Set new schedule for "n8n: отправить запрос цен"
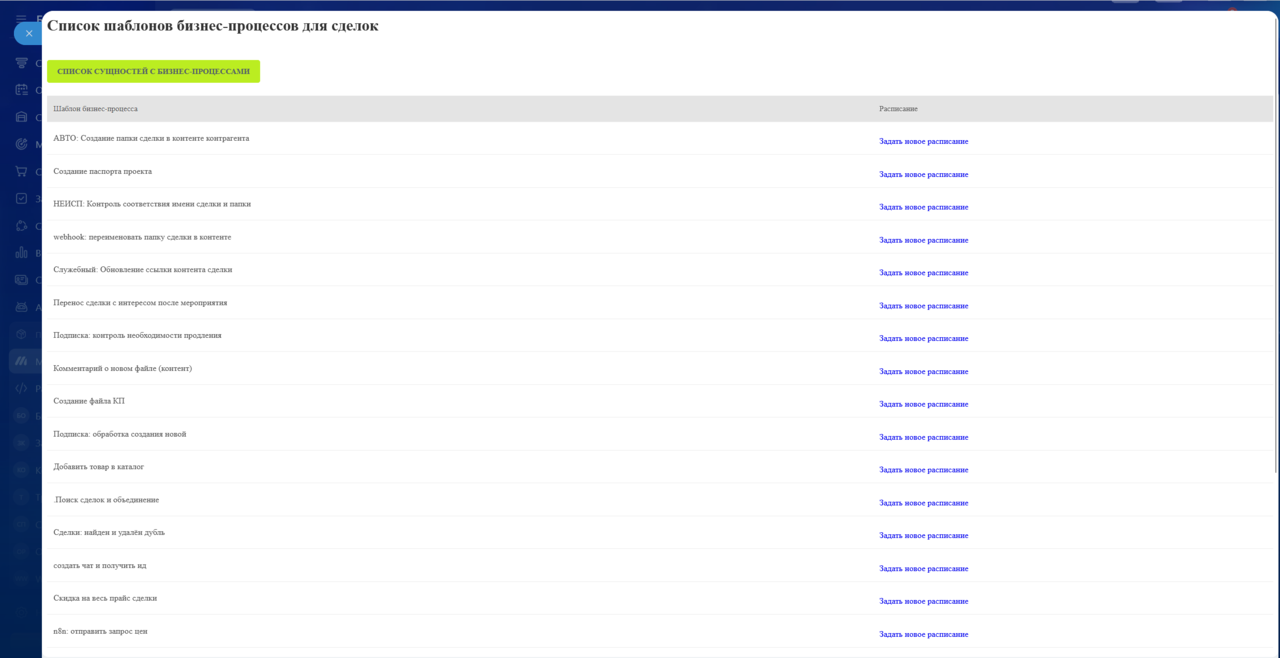This screenshot has height=658, width=1280. 923,634
